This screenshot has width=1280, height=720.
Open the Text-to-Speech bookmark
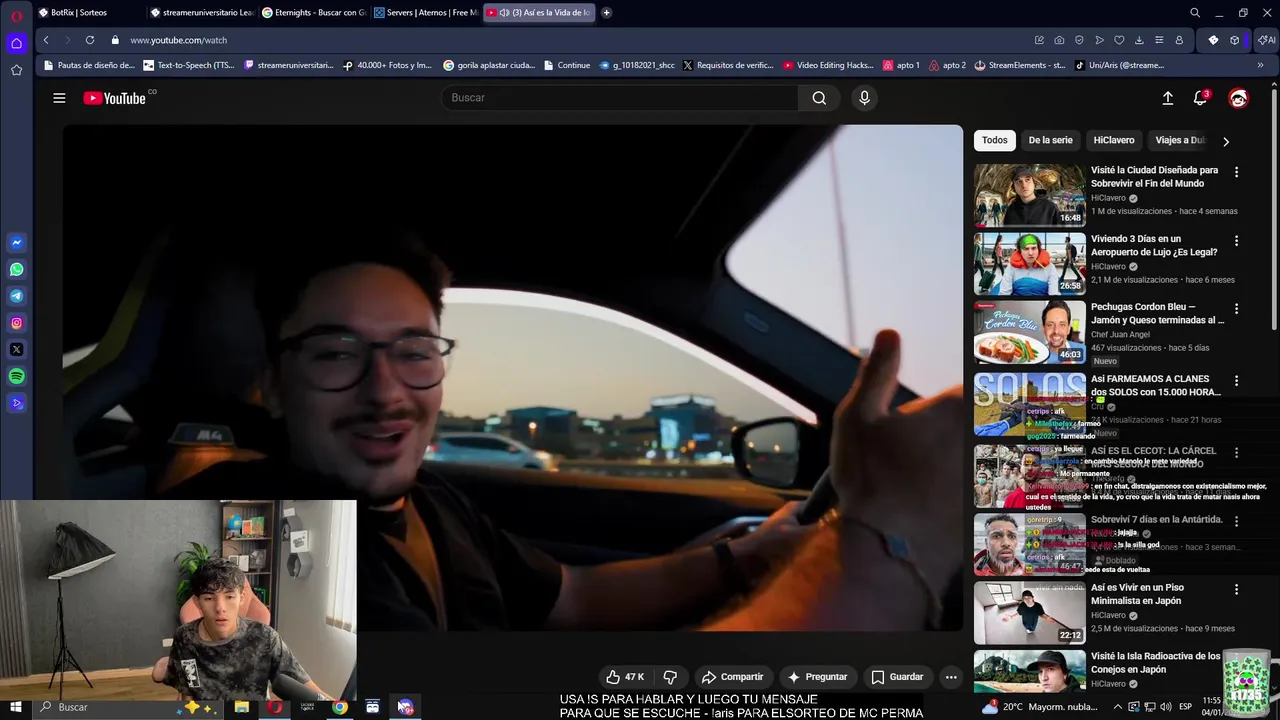point(189,65)
